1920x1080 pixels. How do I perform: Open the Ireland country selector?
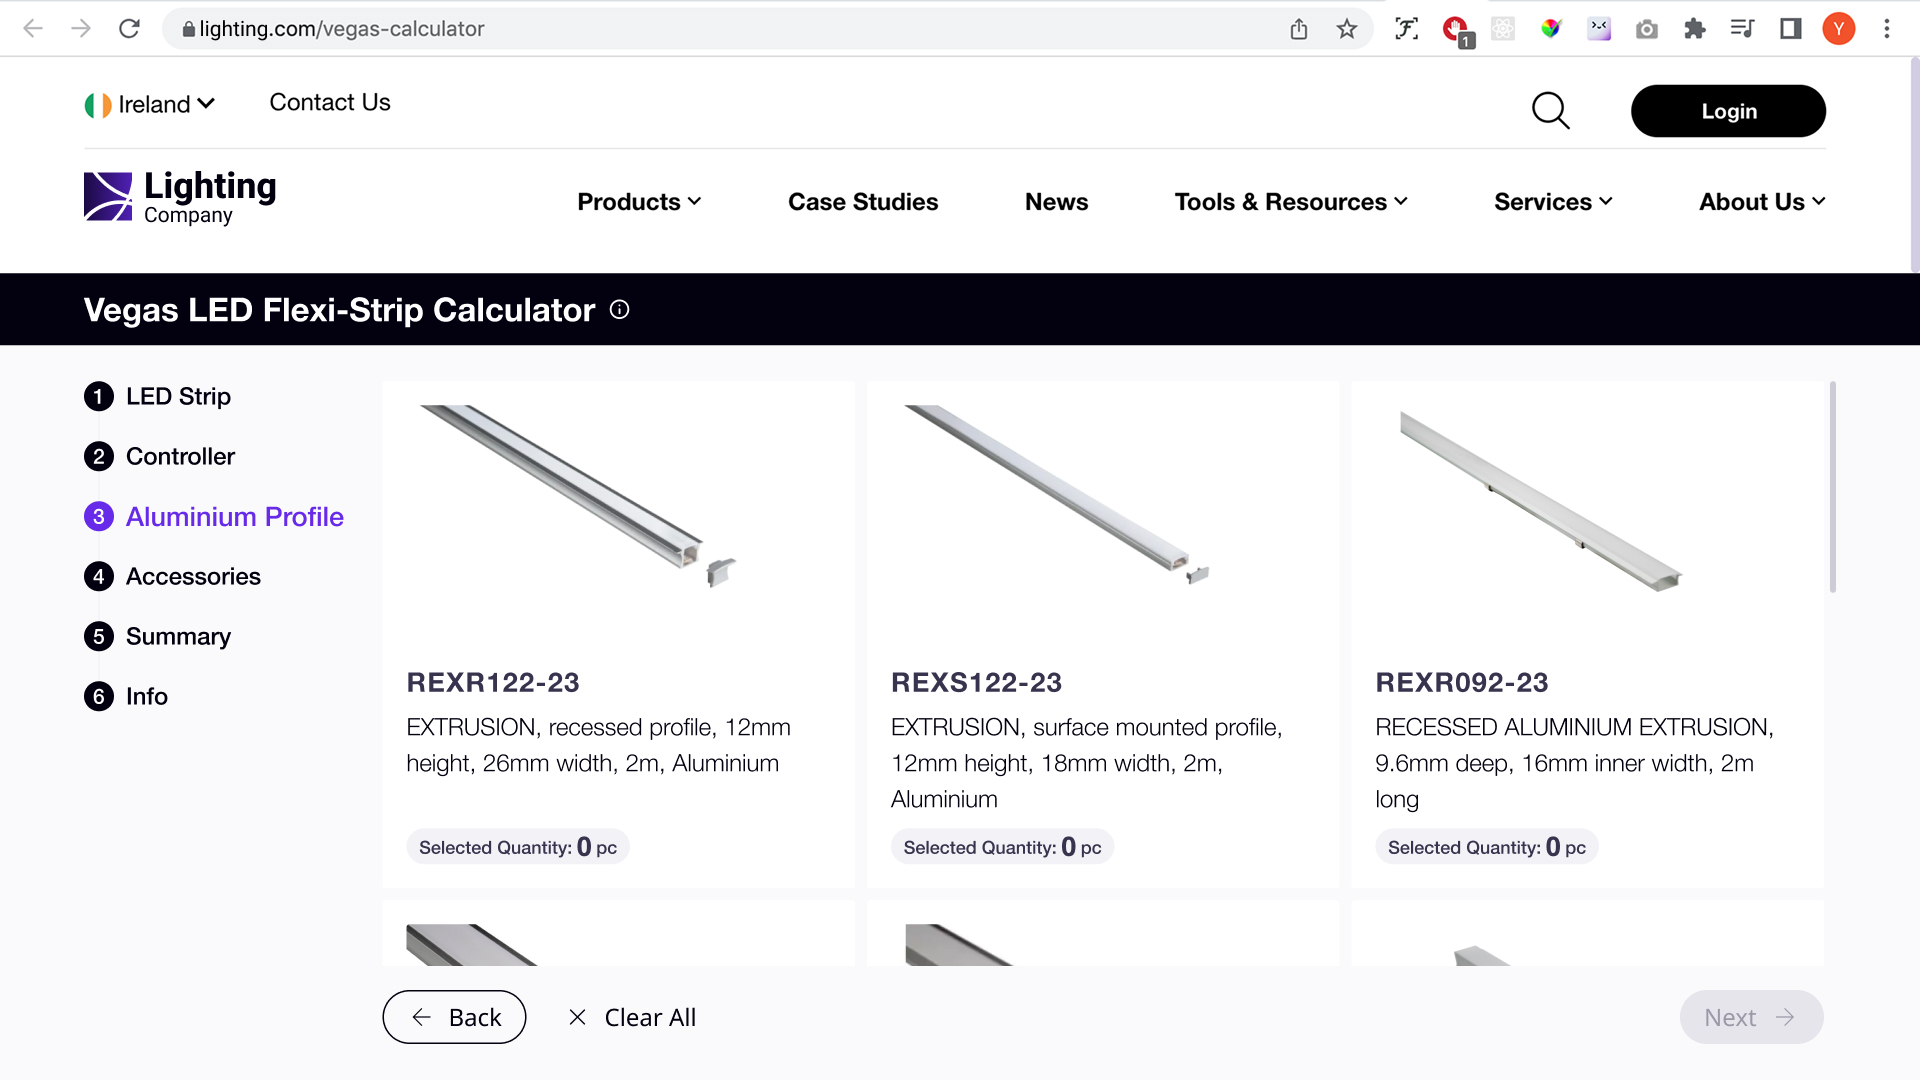point(150,104)
